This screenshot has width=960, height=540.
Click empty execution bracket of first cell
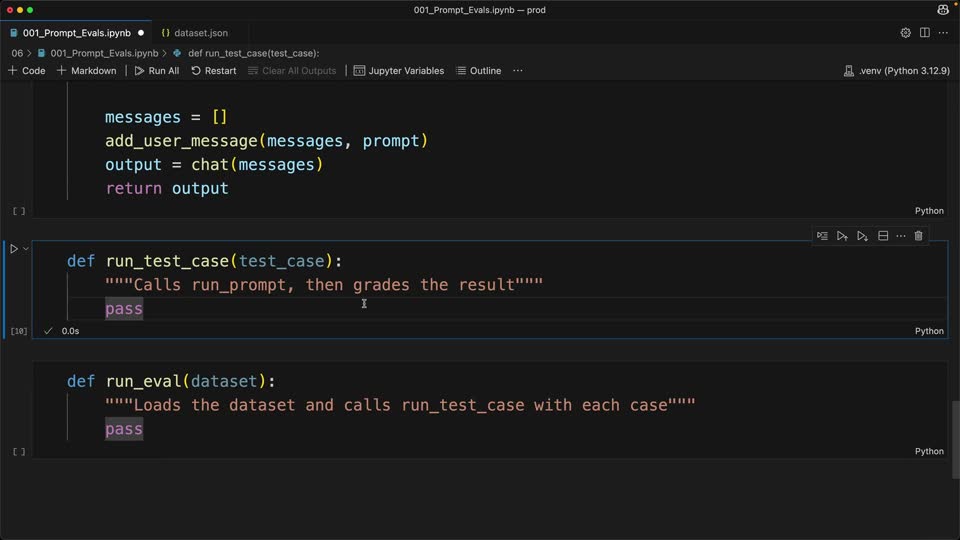[19, 211]
